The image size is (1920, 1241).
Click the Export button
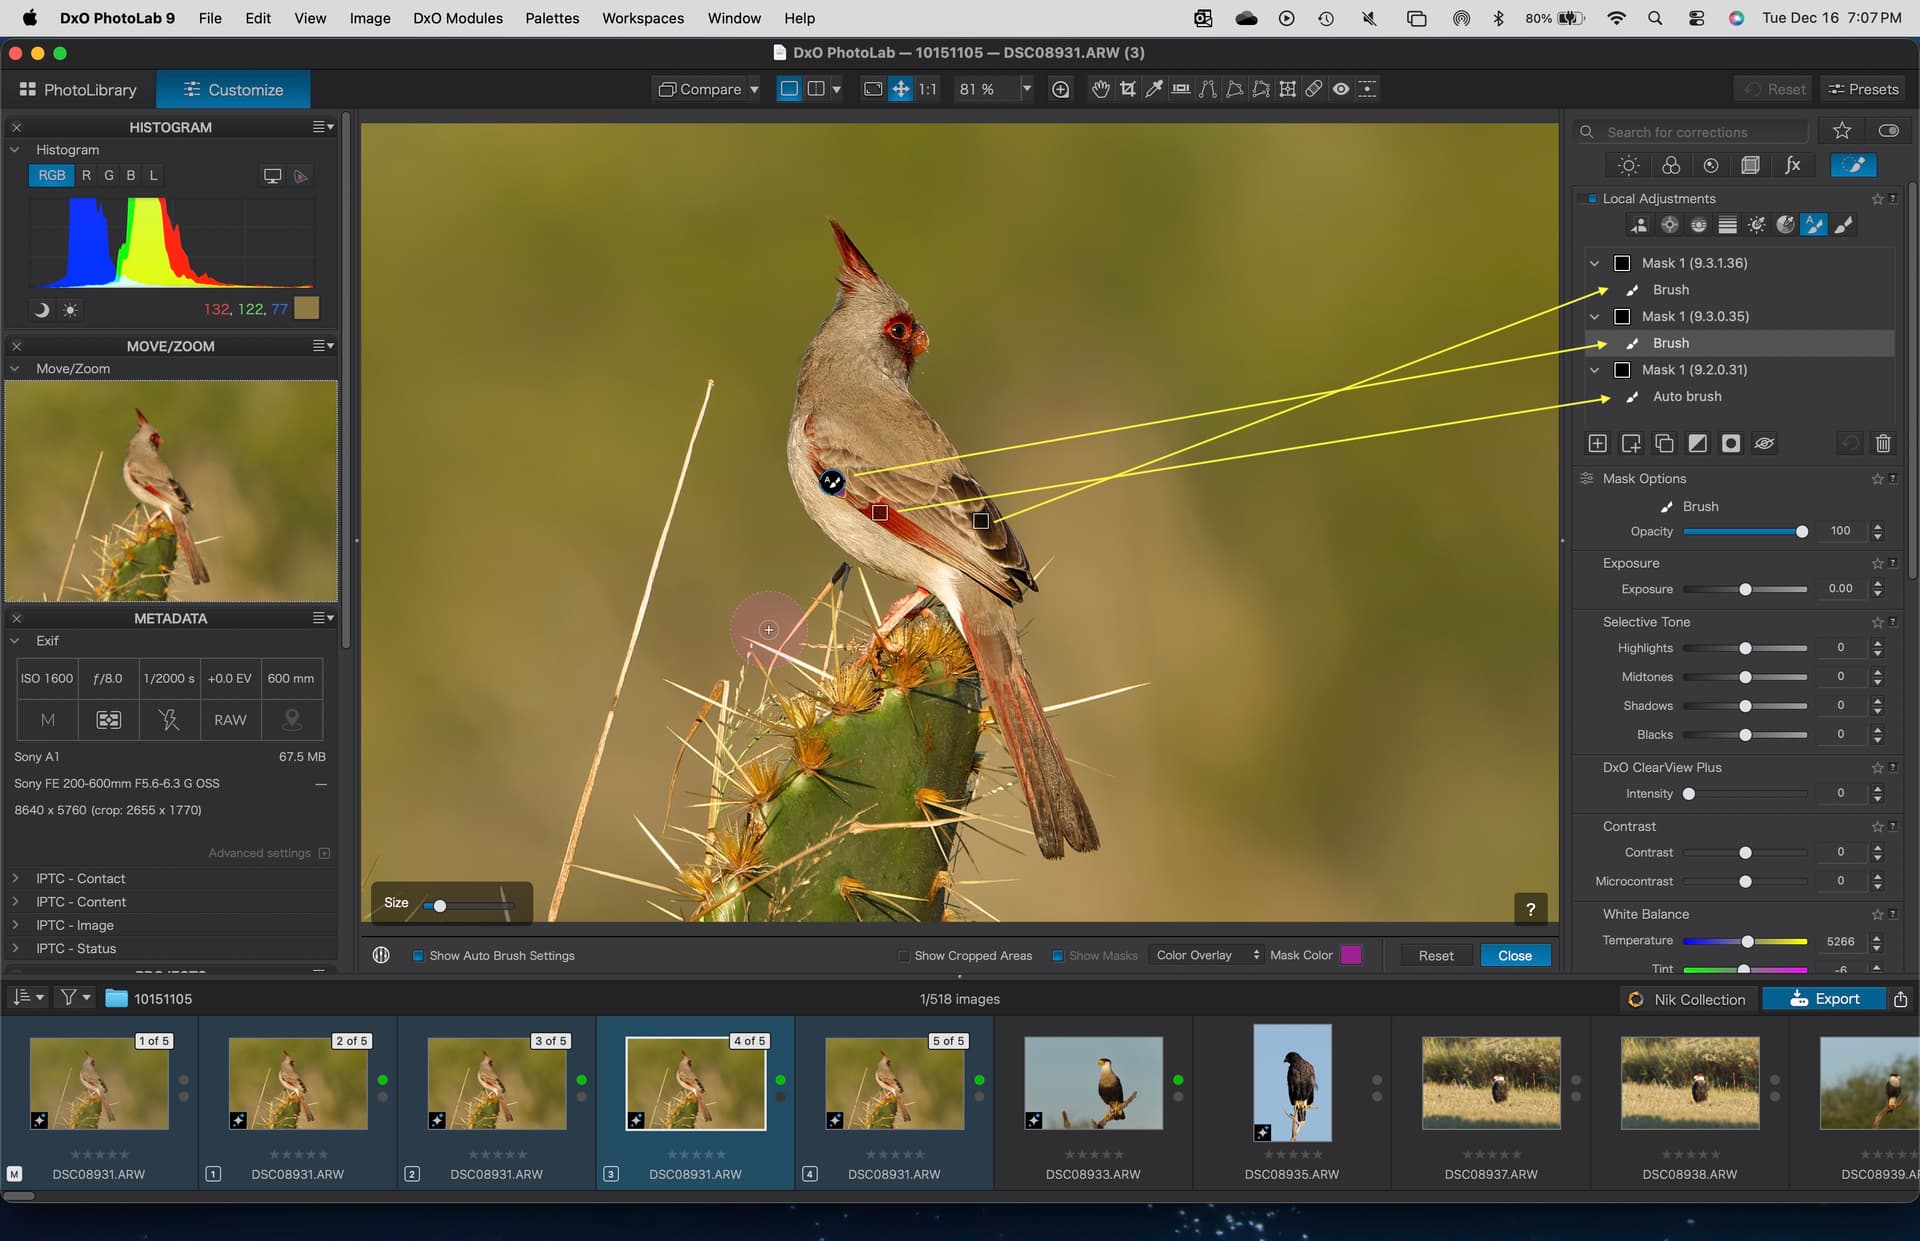click(x=1823, y=999)
